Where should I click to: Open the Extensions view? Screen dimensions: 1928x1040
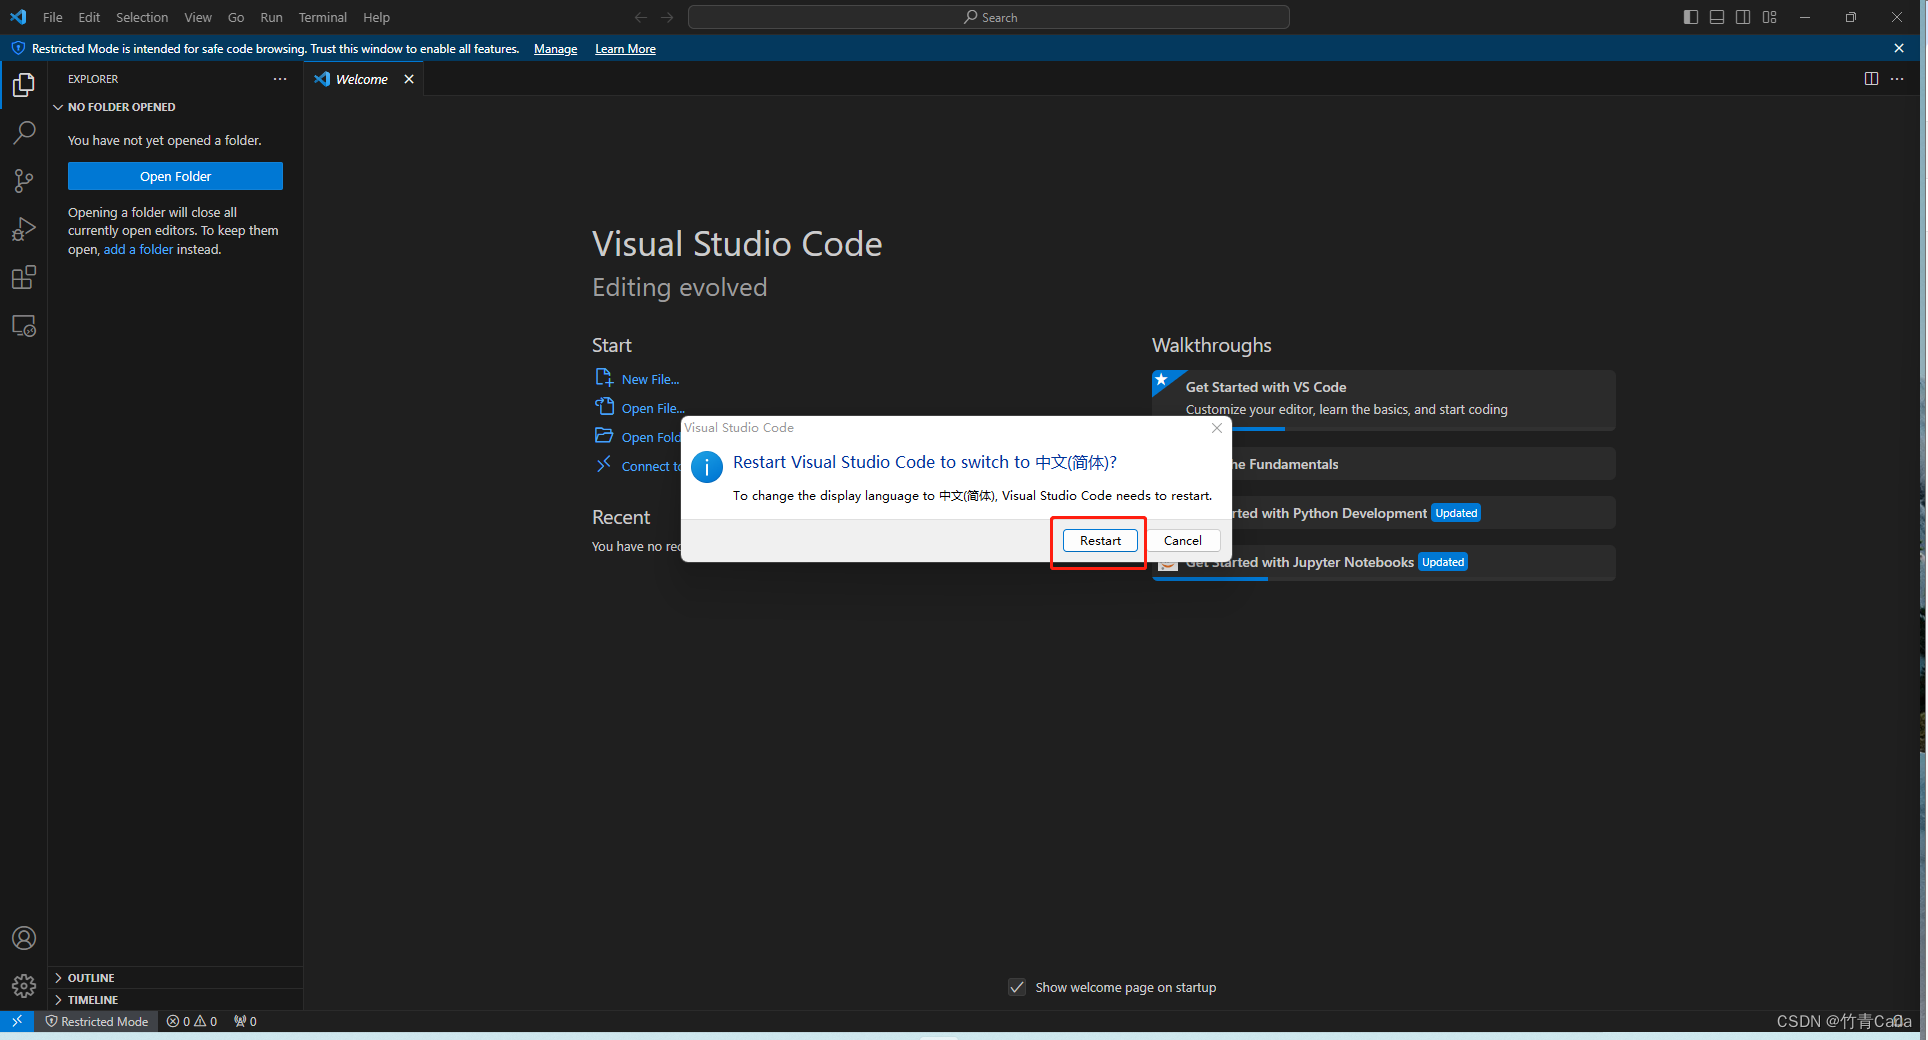pos(24,277)
